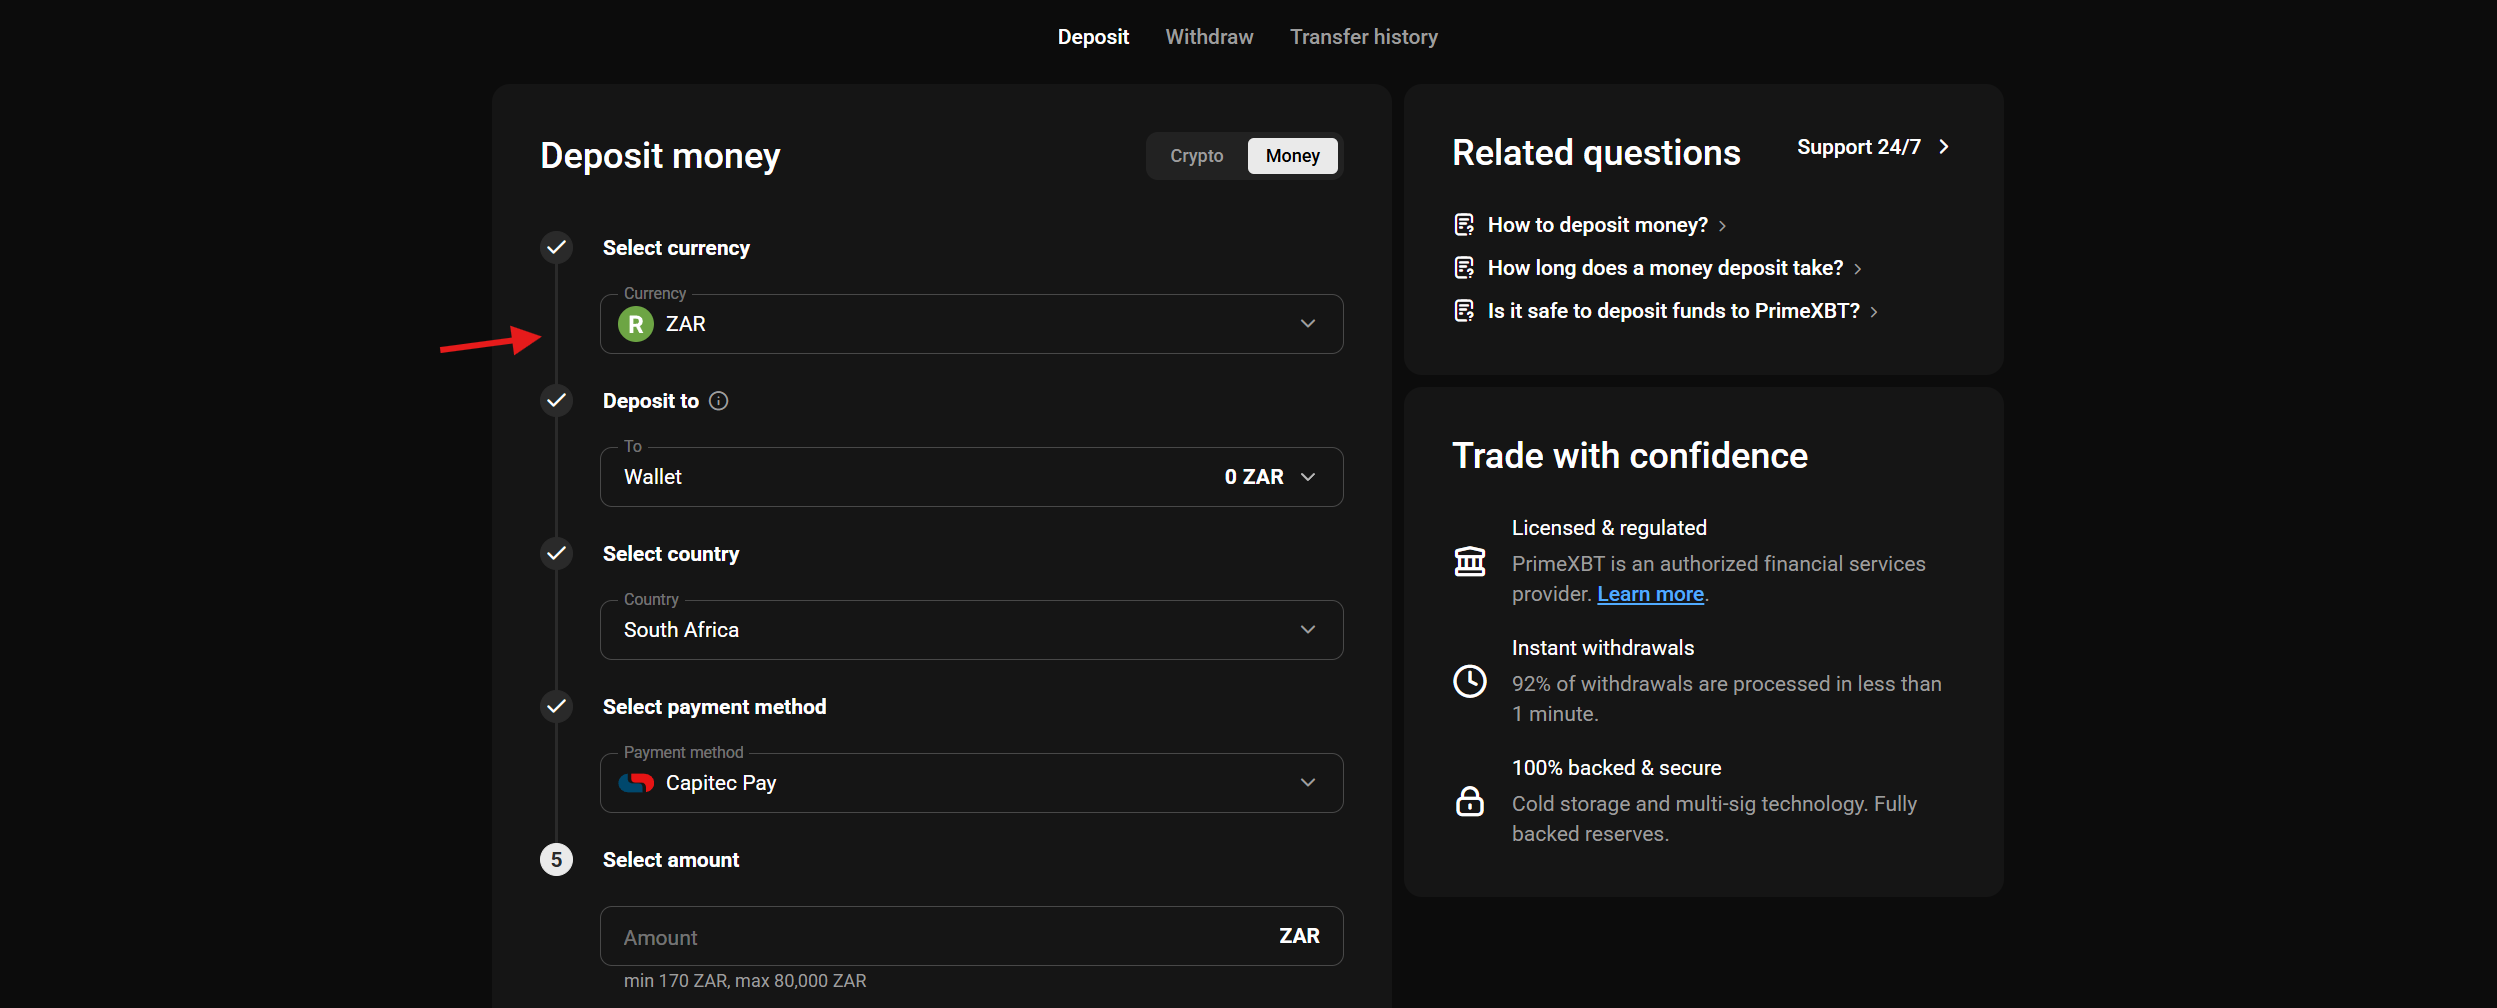The width and height of the screenshot is (2497, 1008).
Task: Click the lock icon for backed reserves
Action: click(1470, 800)
